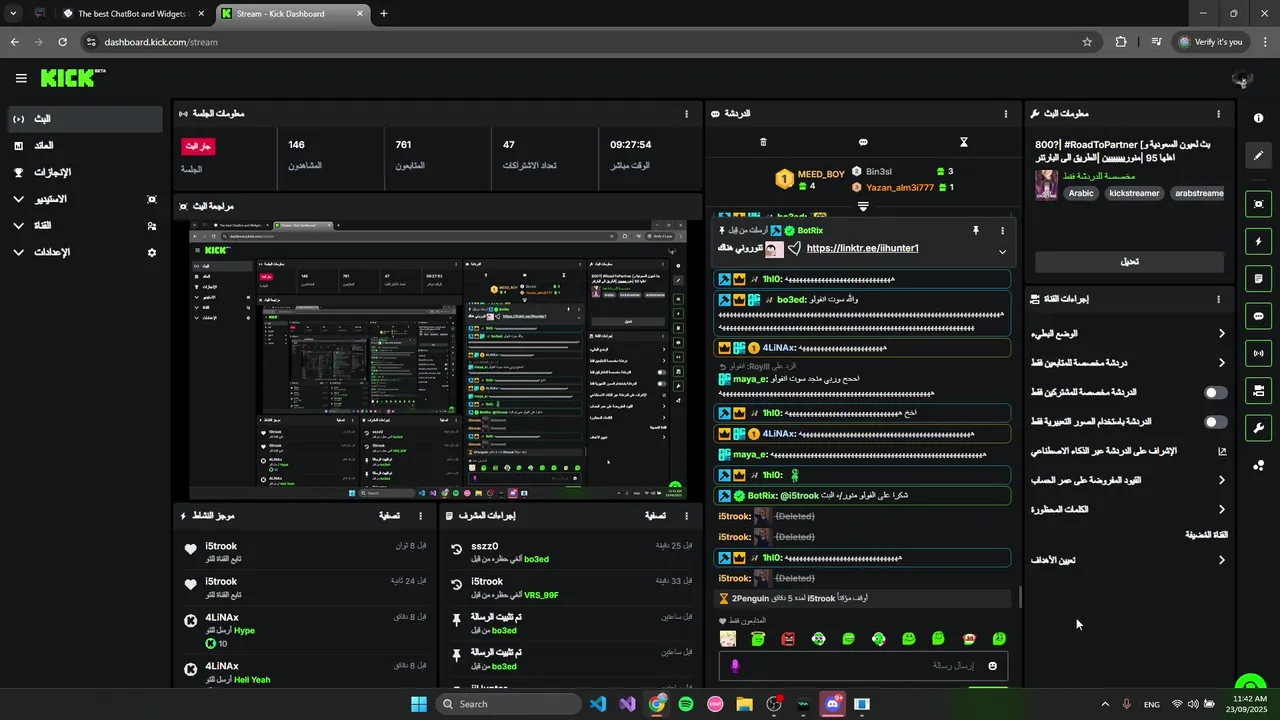This screenshot has width=1280, height=720.
Task: Toggle stream preview widget icon in right sidebar
Action: click(1258, 204)
